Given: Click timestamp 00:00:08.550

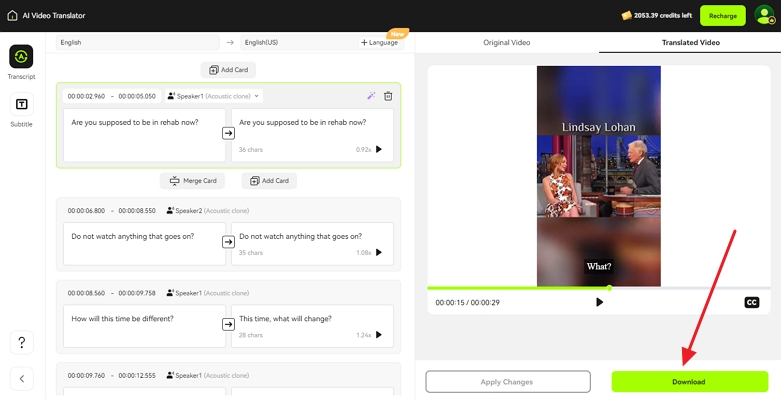Looking at the screenshot, I should (137, 211).
